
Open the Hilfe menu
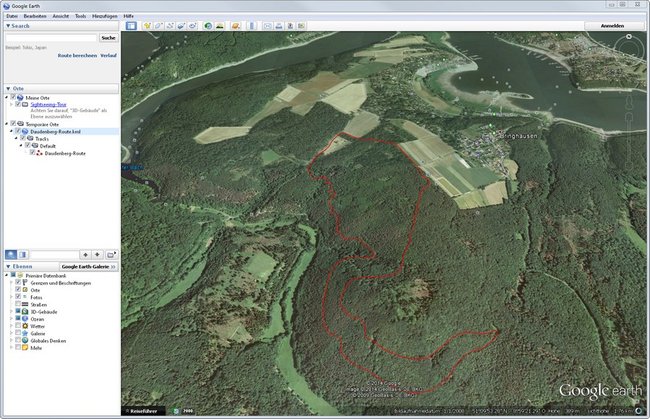(x=129, y=16)
